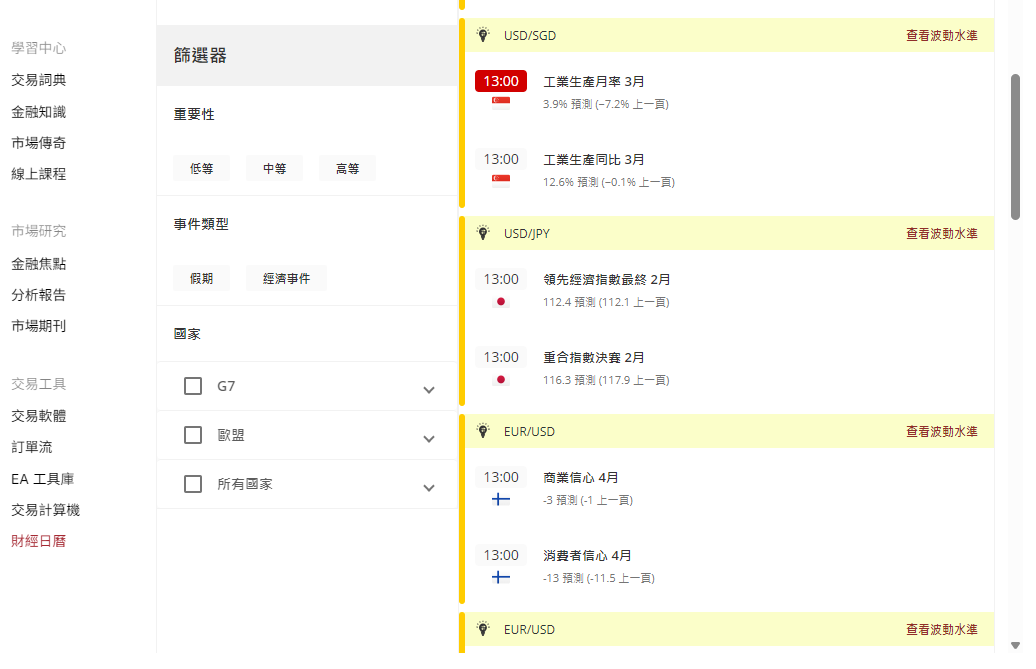Click the Singapore flag for 工業生產同比 3月

coord(501,180)
